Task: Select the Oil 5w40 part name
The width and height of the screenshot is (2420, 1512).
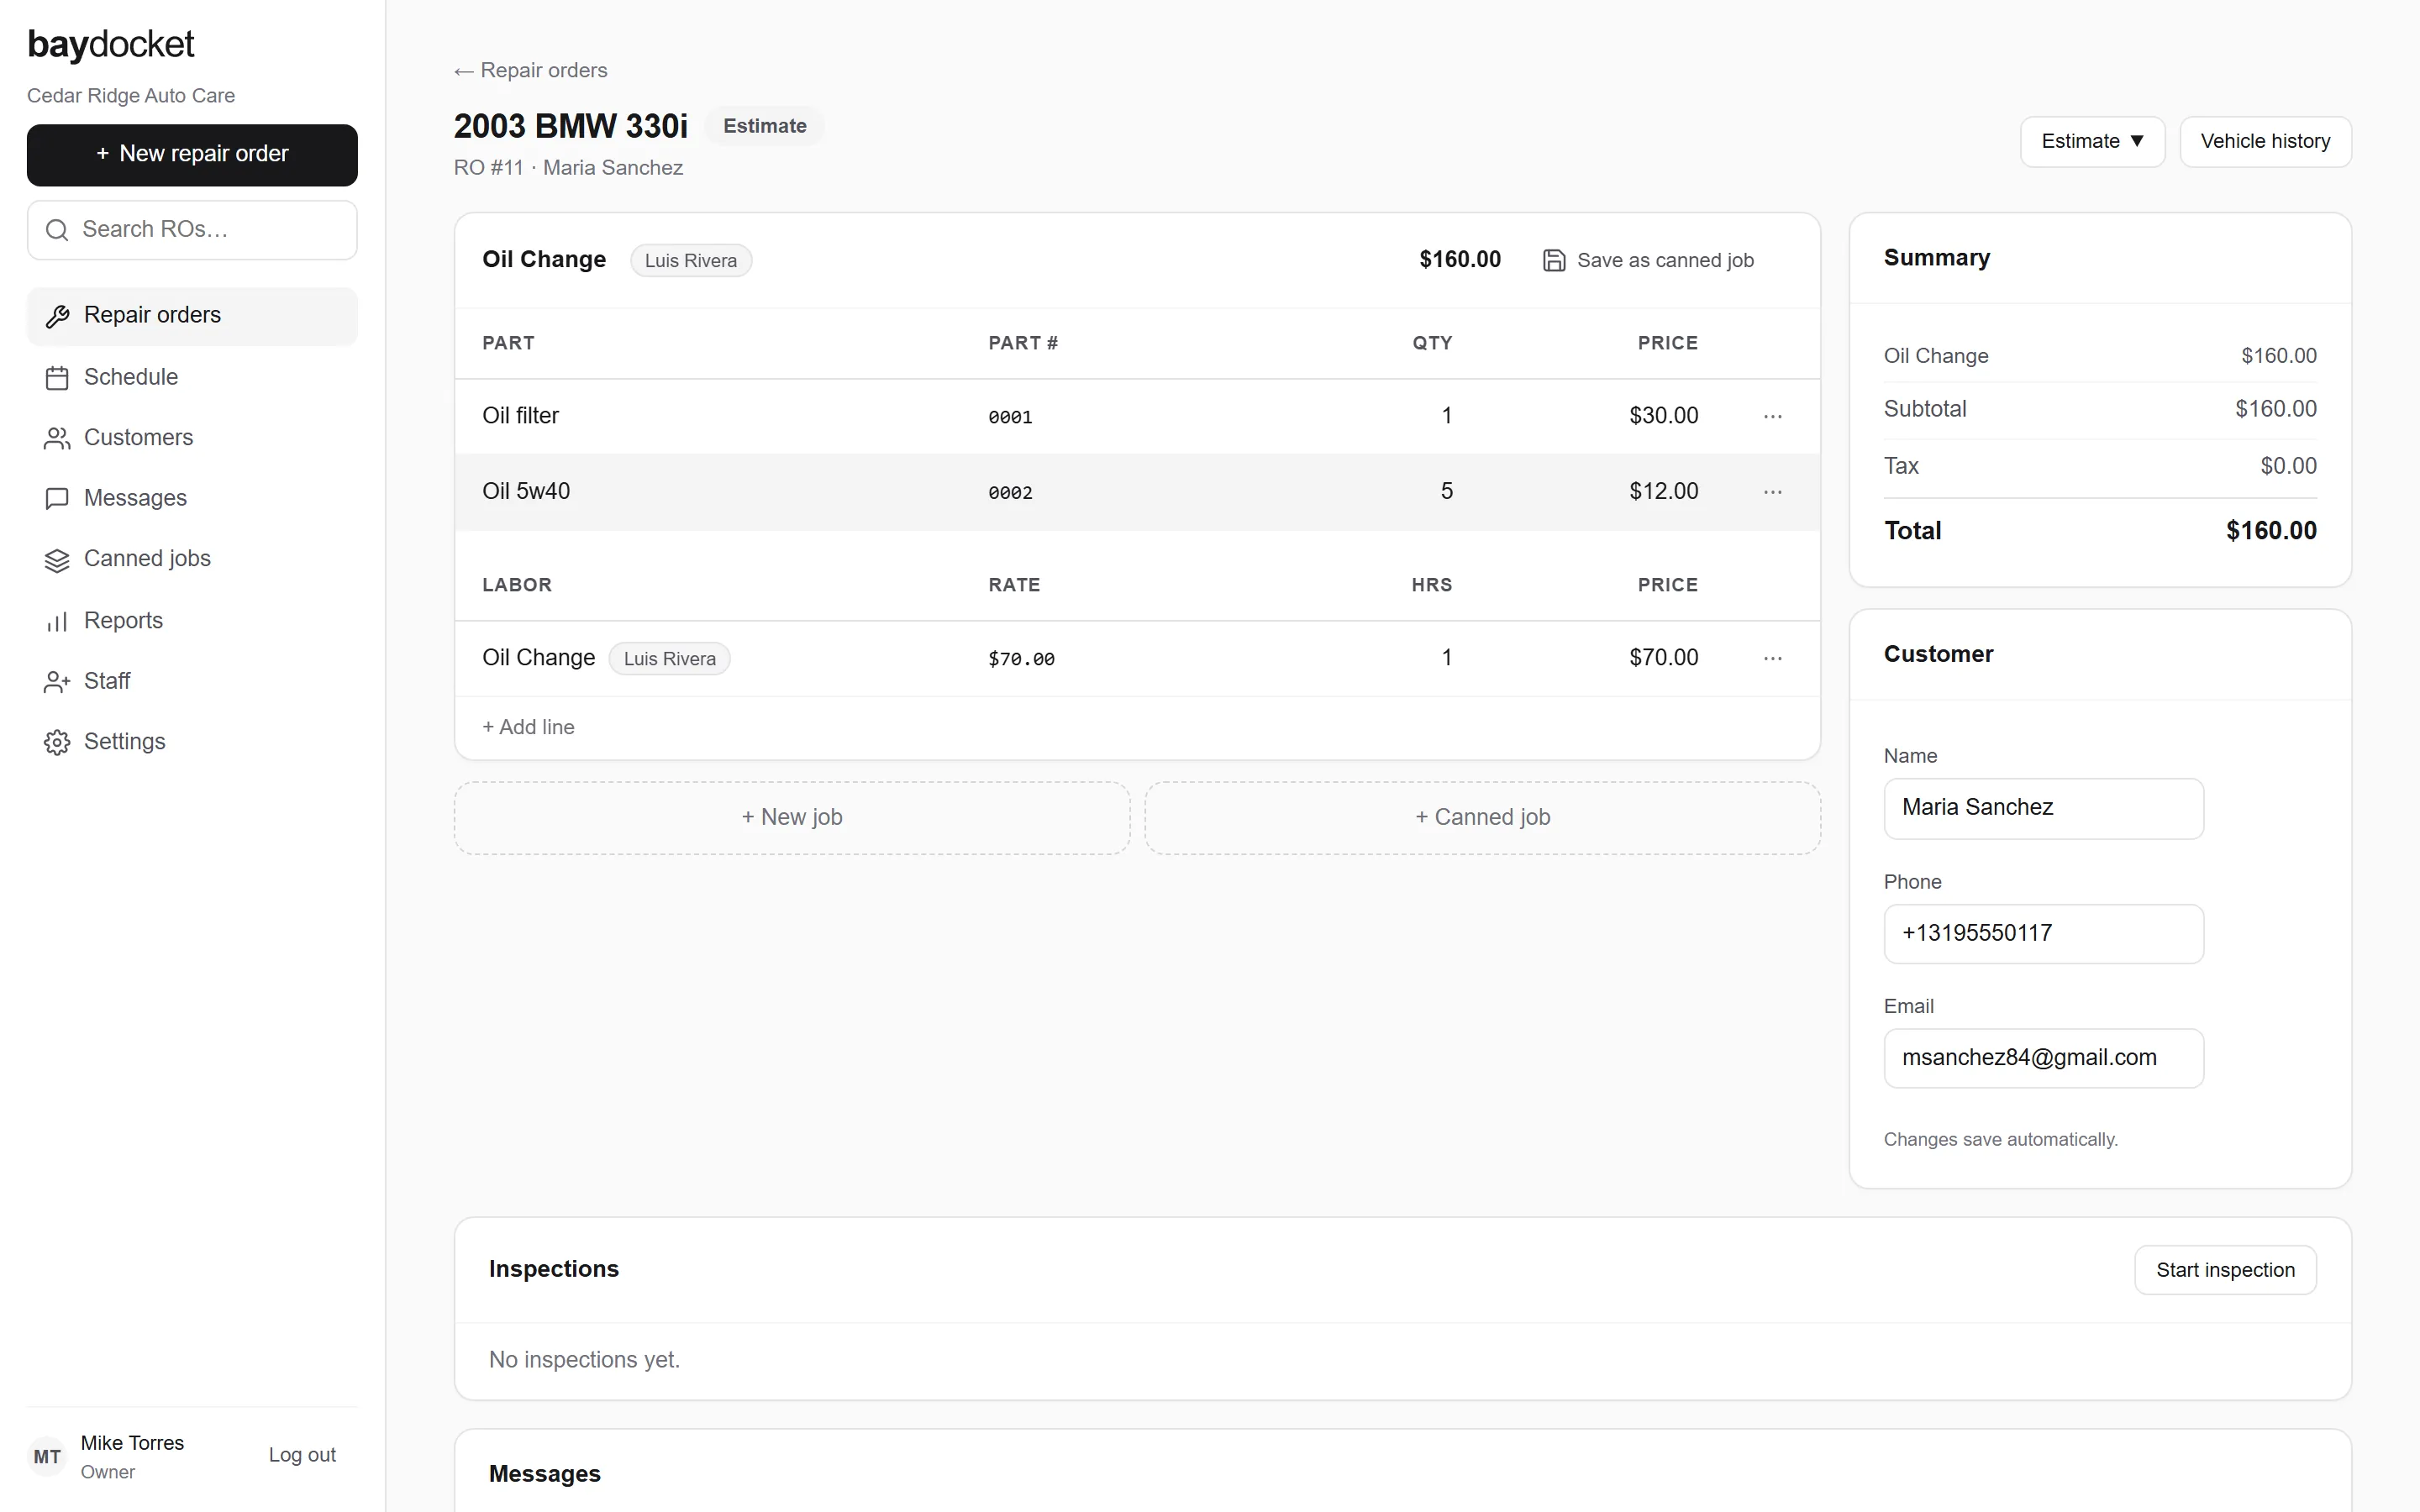Action: [526, 492]
